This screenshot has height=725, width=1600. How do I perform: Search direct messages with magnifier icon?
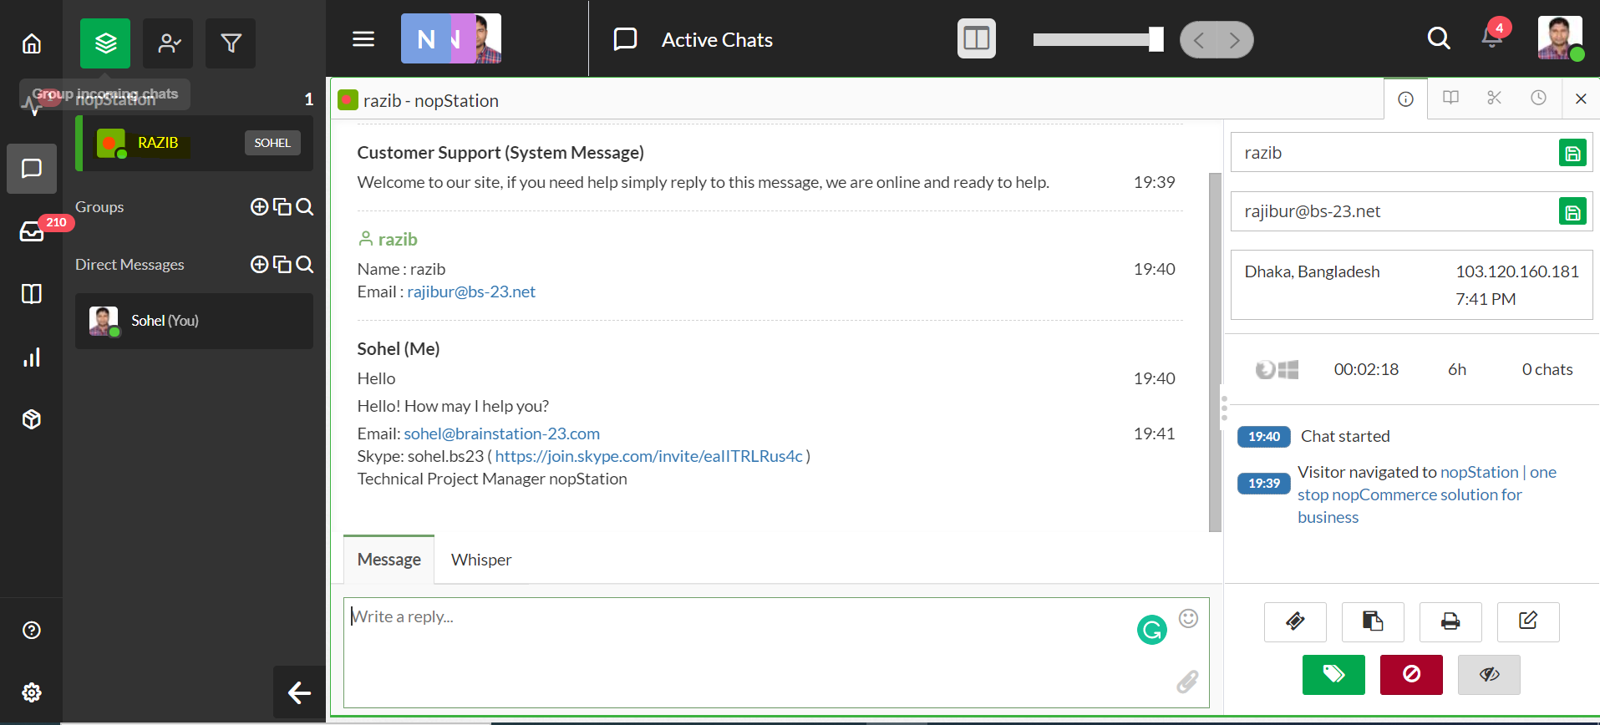tap(305, 265)
